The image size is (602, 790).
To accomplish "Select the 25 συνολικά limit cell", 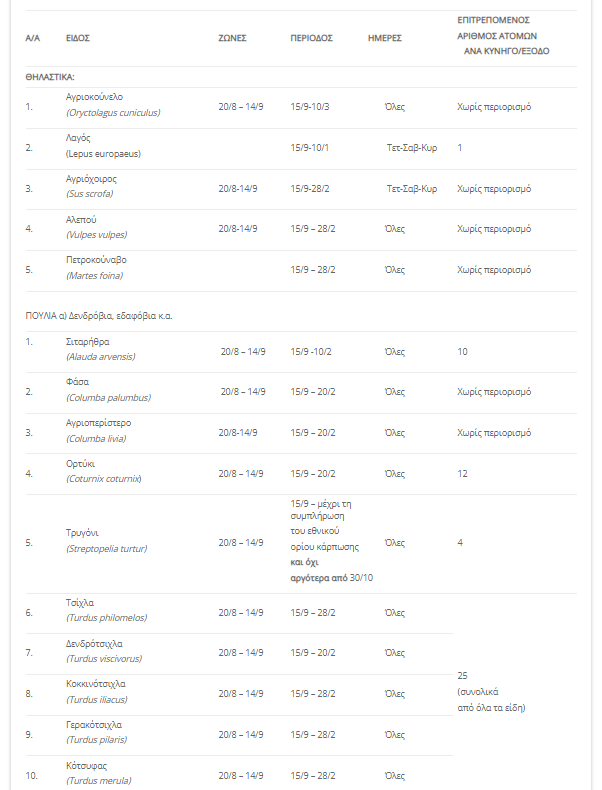I will [x=491, y=691].
